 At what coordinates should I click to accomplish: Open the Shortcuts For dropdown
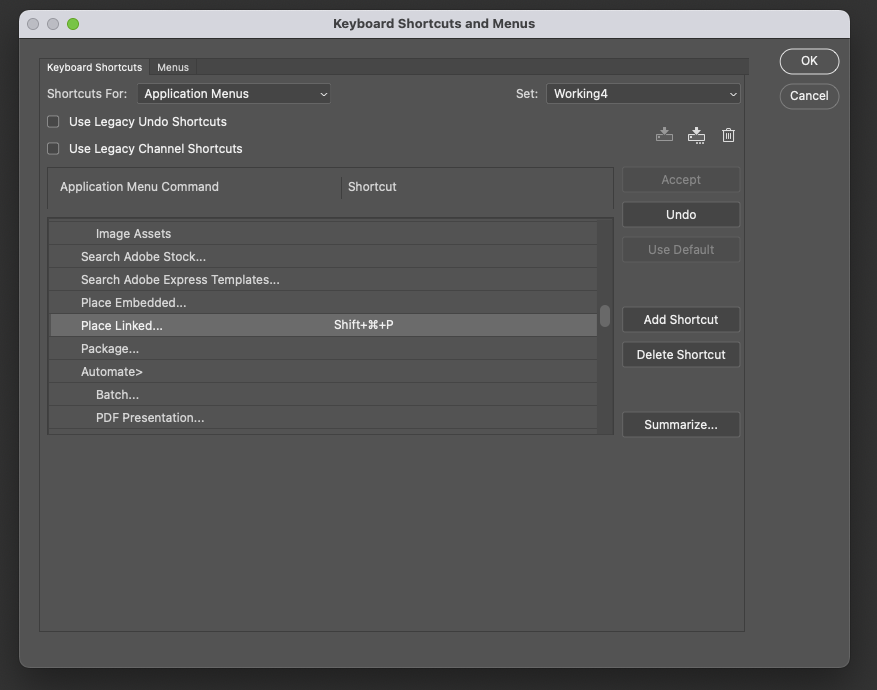coord(234,93)
